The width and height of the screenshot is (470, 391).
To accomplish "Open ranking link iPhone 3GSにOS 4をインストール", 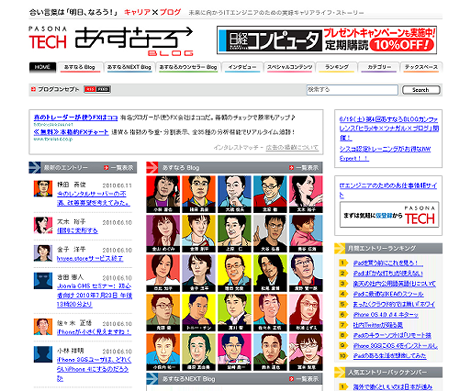I will tap(395, 346).
